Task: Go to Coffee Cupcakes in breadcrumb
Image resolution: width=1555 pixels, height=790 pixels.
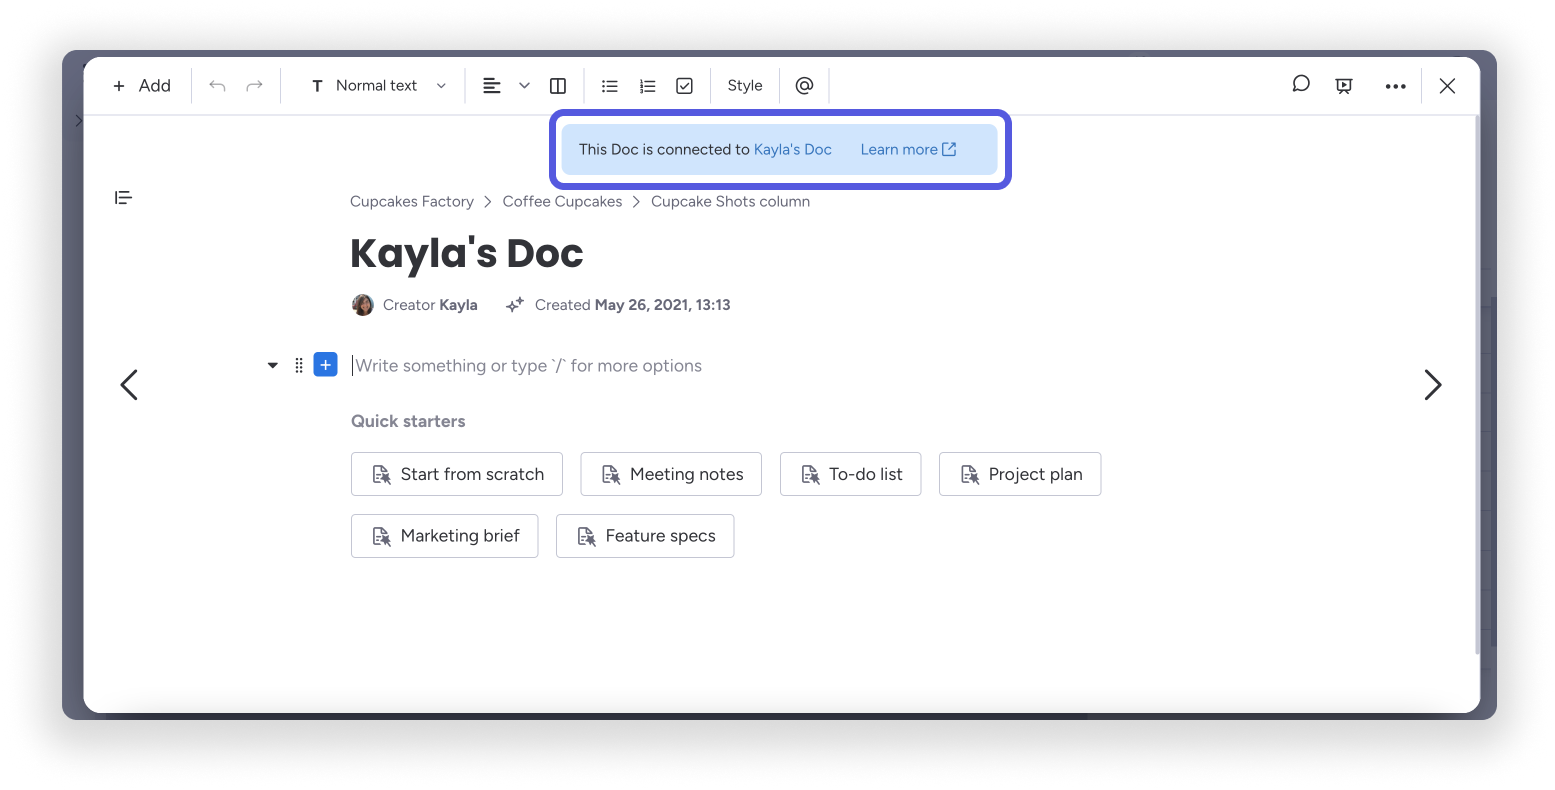Action: 562,202
